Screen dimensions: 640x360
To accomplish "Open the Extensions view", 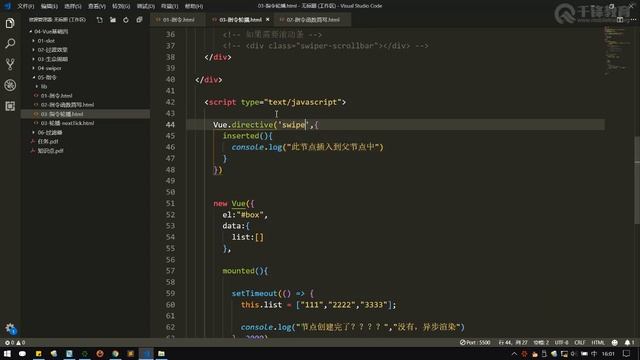I will click(10, 106).
